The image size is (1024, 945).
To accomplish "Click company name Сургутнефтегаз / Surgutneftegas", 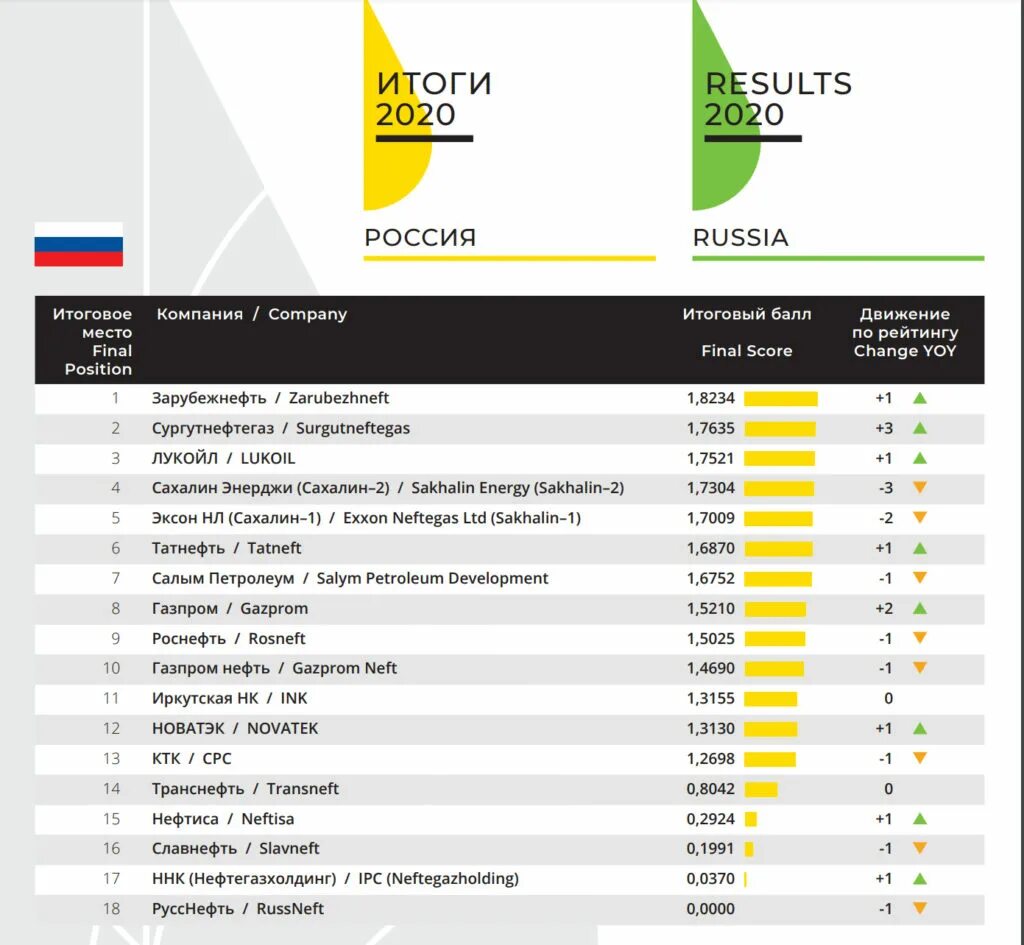I will tap(281, 428).
